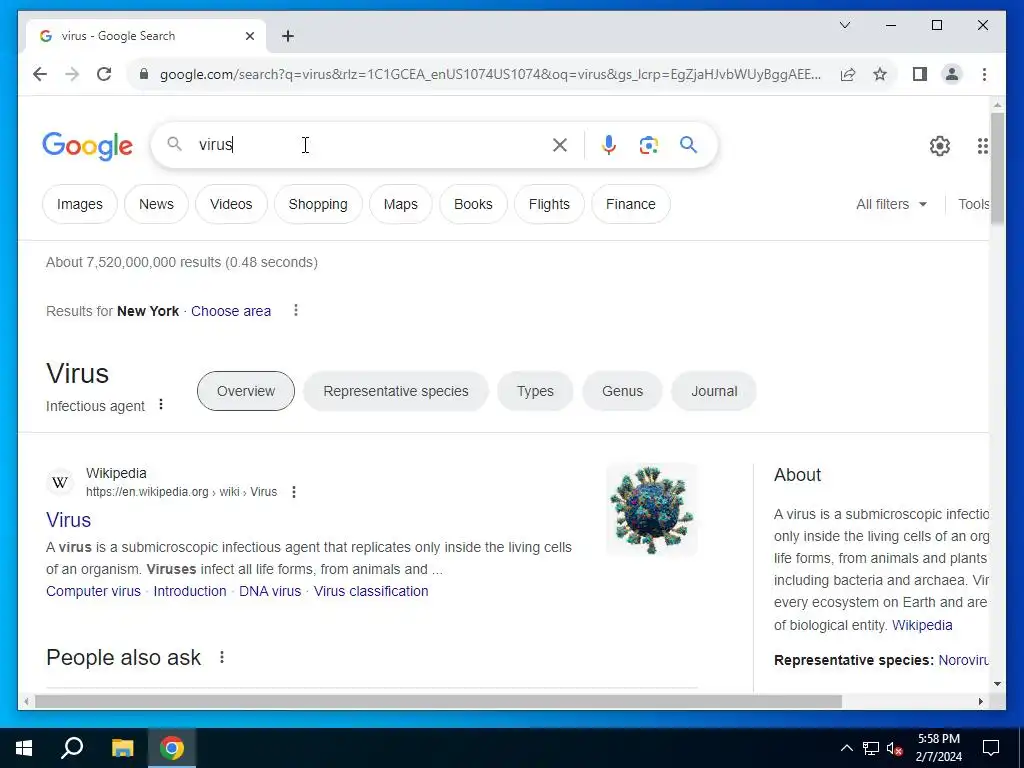
Task: Open options for the Wikipedia result
Action: tap(294, 492)
